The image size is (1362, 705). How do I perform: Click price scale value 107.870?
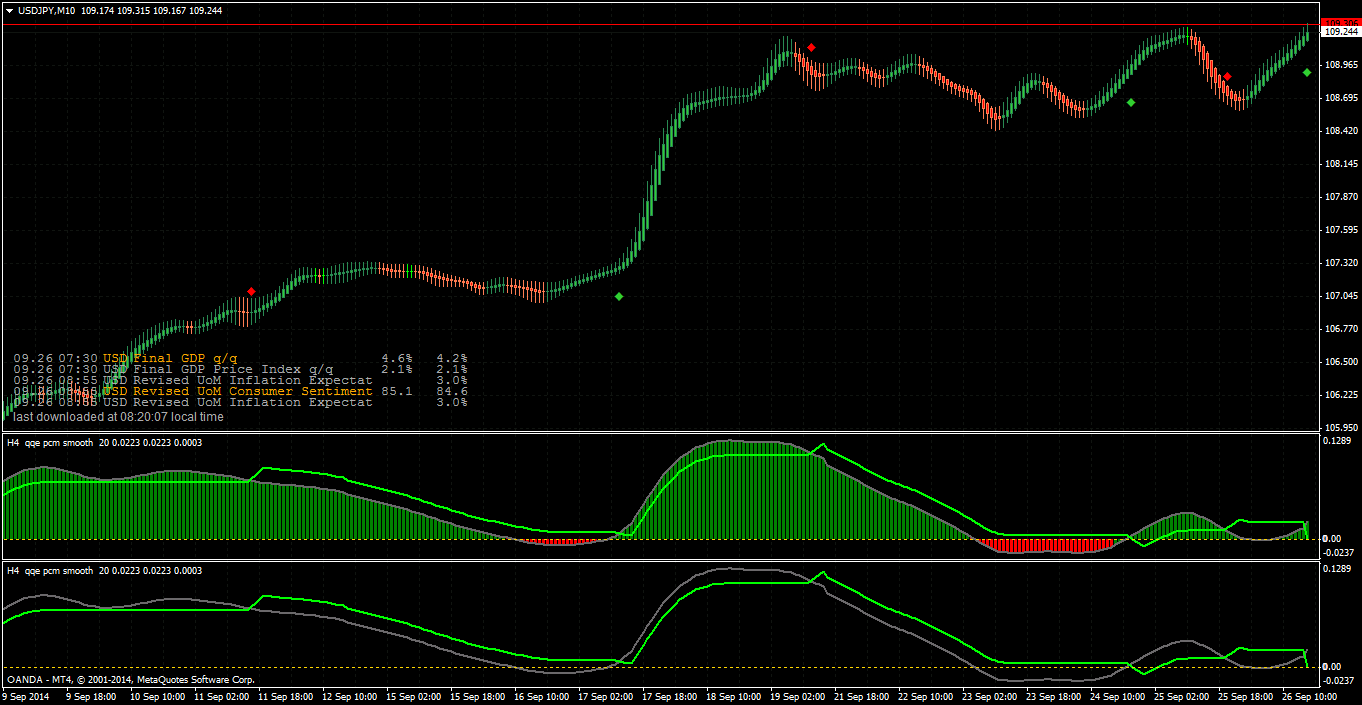tap(1340, 196)
